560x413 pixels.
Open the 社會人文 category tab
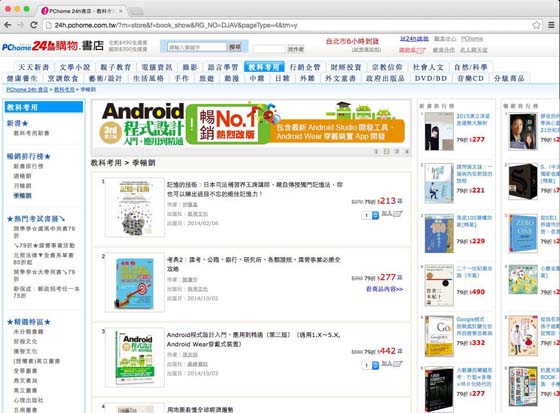pyautogui.click(x=428, y=67)
